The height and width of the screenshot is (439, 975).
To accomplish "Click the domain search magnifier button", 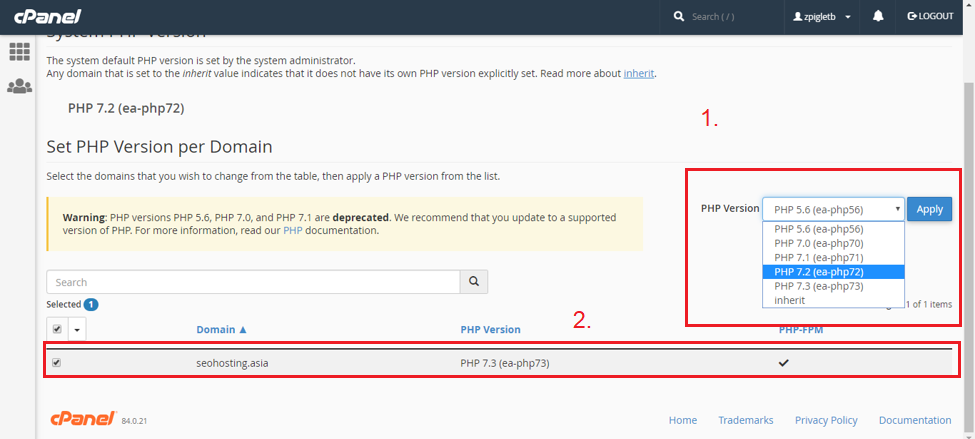I will [x=474, y=282].
